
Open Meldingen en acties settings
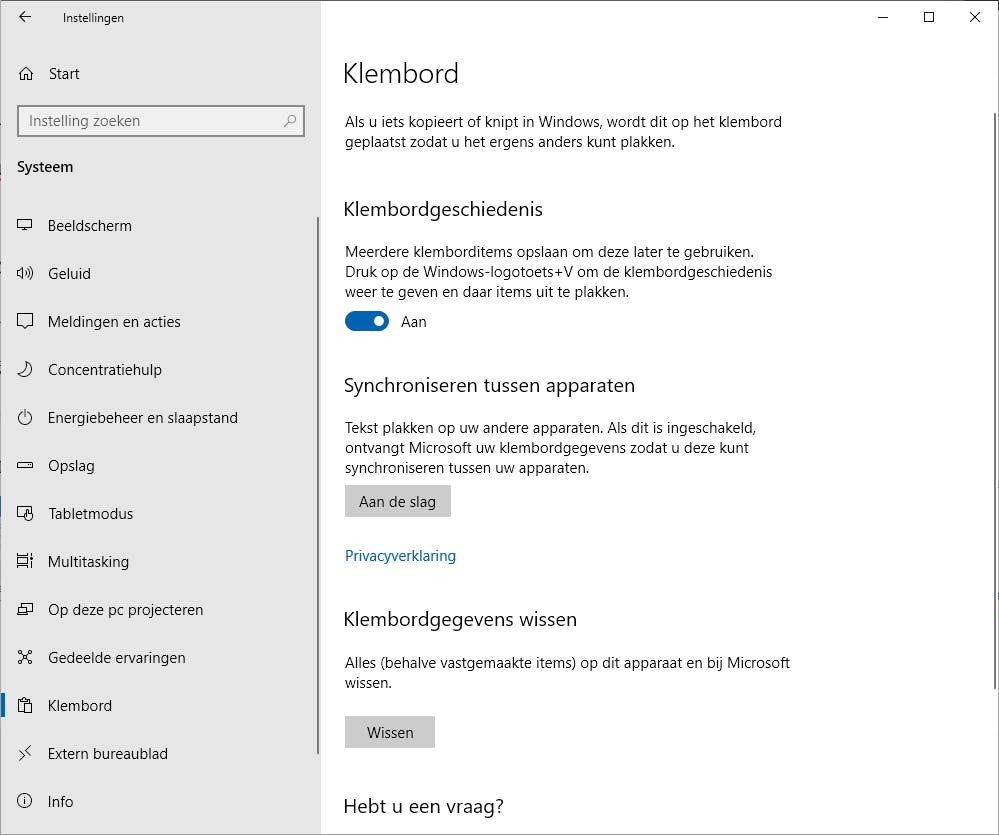pos(114,322)
